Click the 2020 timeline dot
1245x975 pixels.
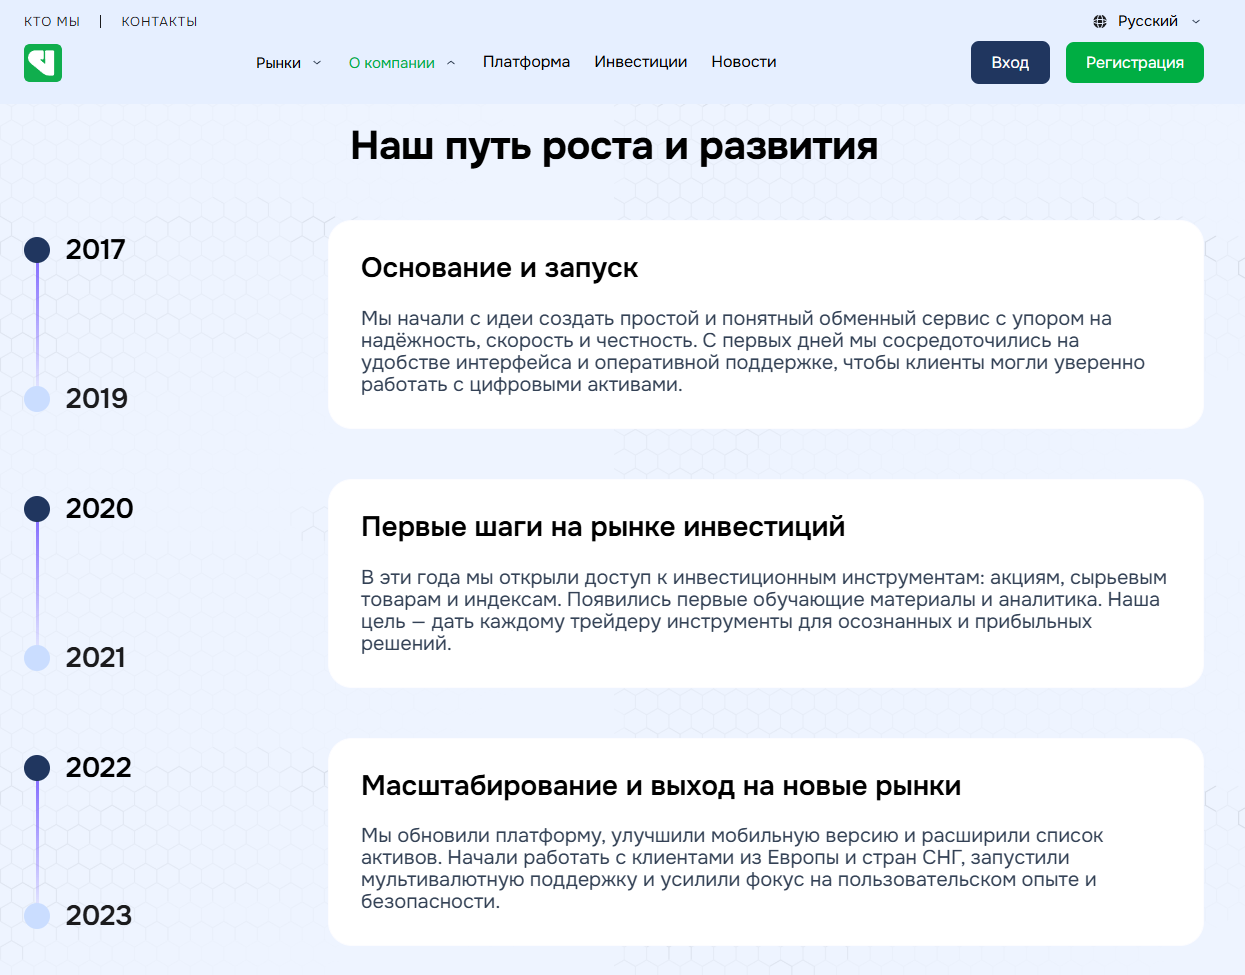[37, 509]
